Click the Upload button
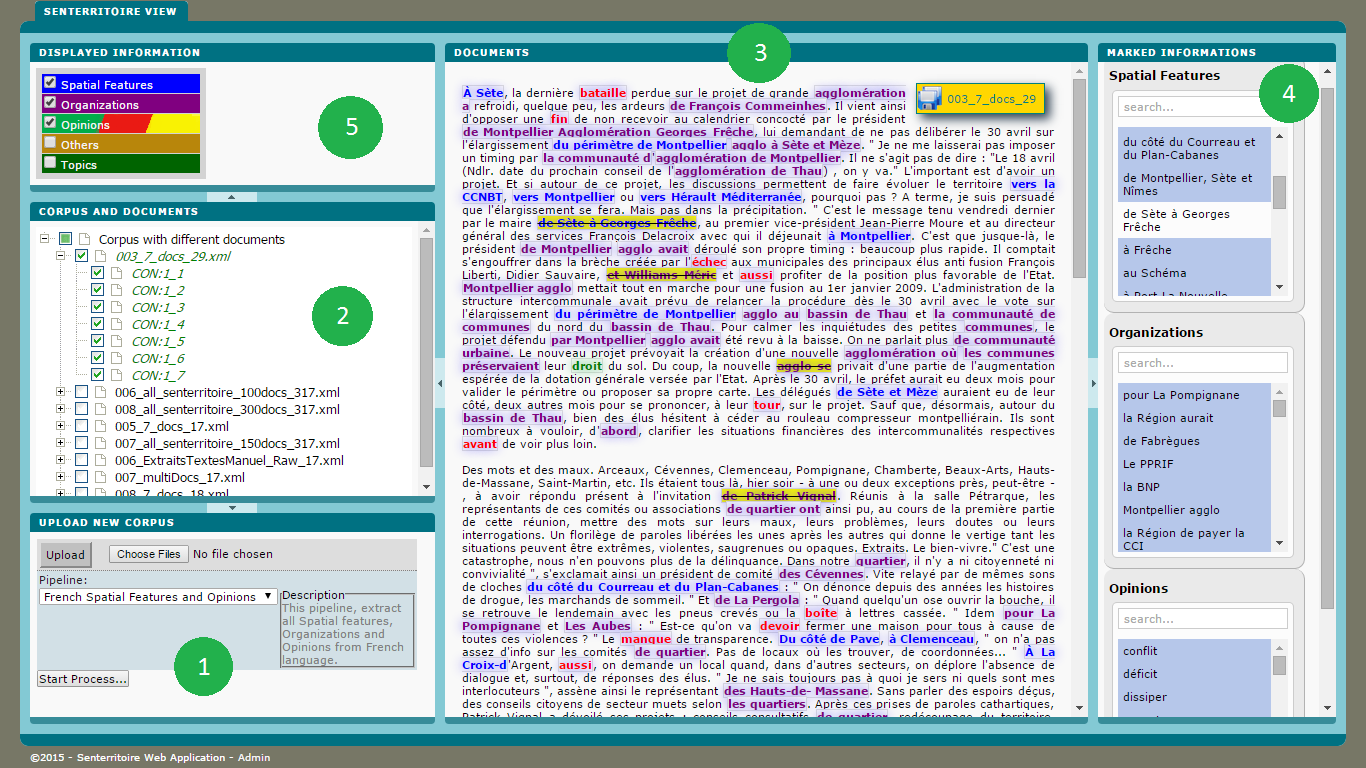The width and height of the screenshot is (1366, 768). click(65, 555)
